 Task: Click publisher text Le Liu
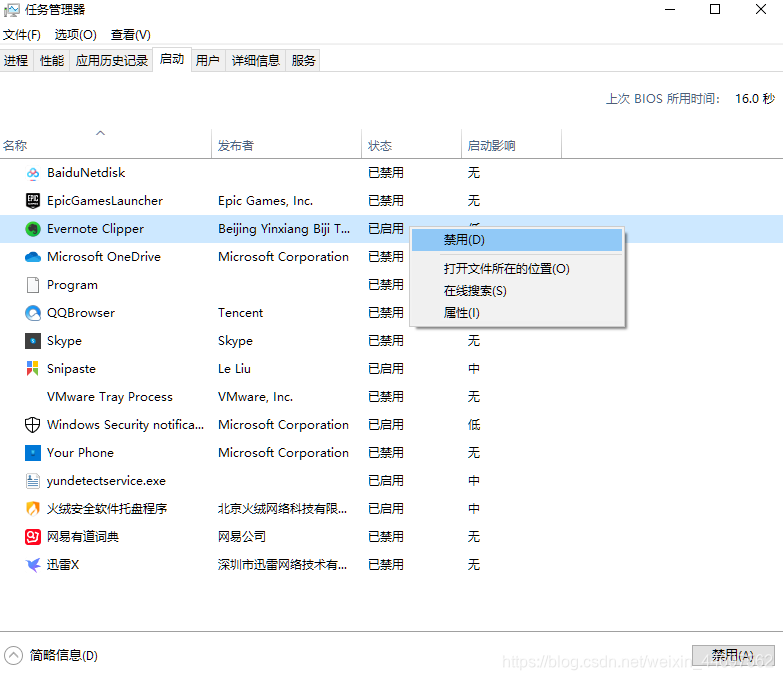click(234, 369)
